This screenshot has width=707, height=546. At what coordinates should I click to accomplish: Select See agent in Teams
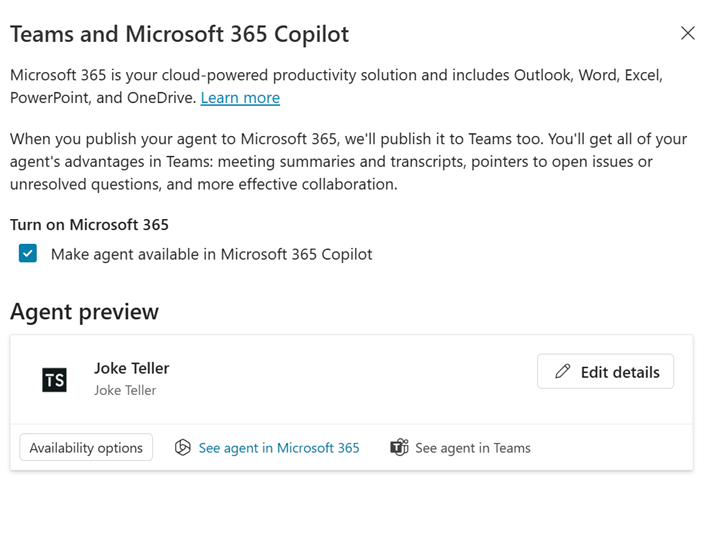click(472, 448)
